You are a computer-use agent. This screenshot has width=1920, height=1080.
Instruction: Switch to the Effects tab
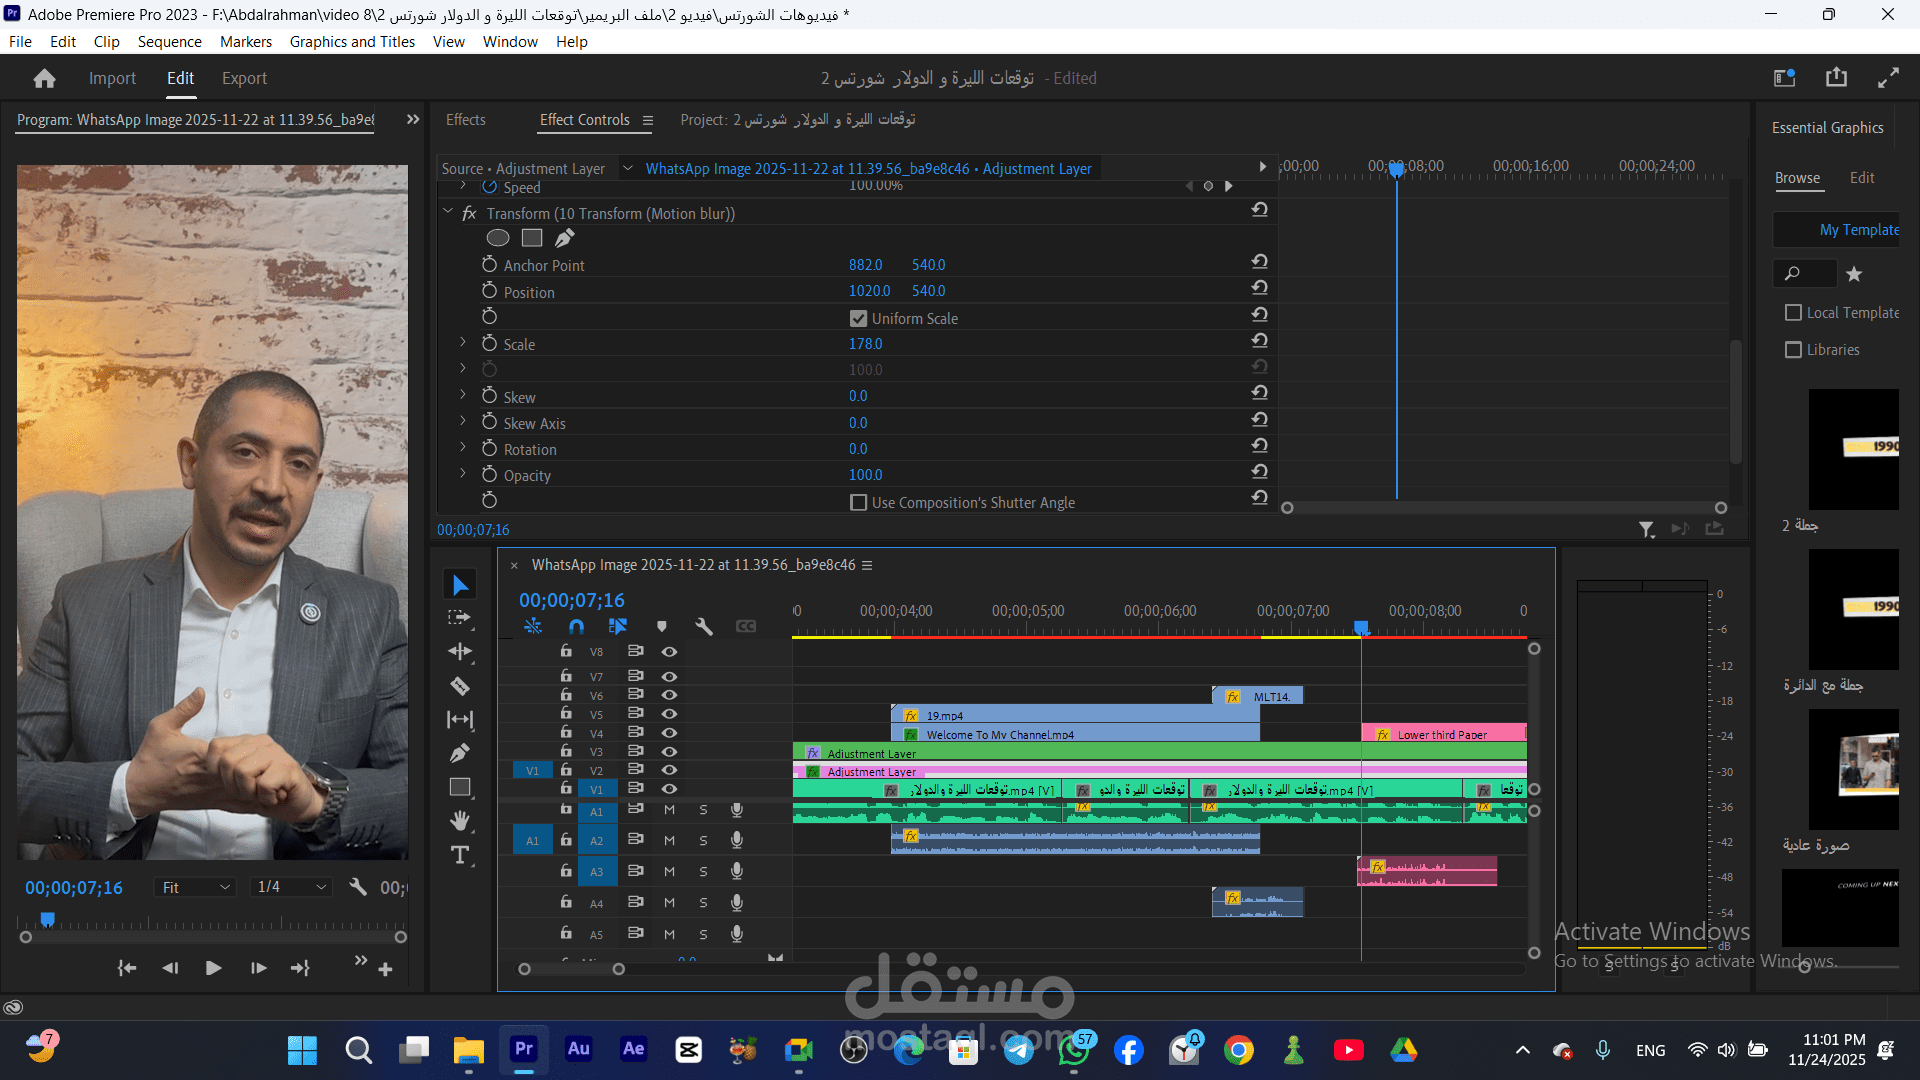tap(465, 119)
